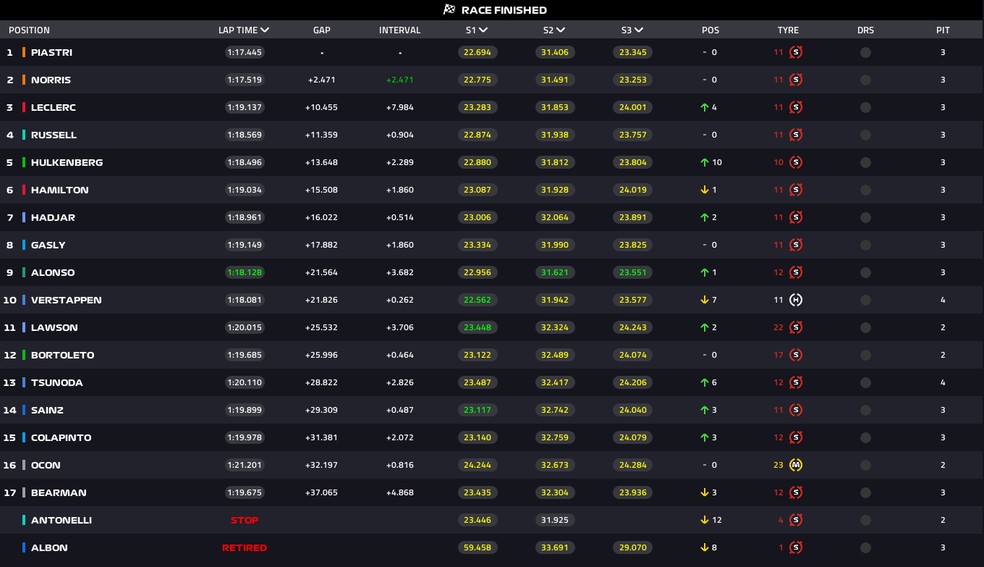Click Leclerc's soft tyre icon
Viewport: 984px width, 567px height.
[x=796, y=107]
